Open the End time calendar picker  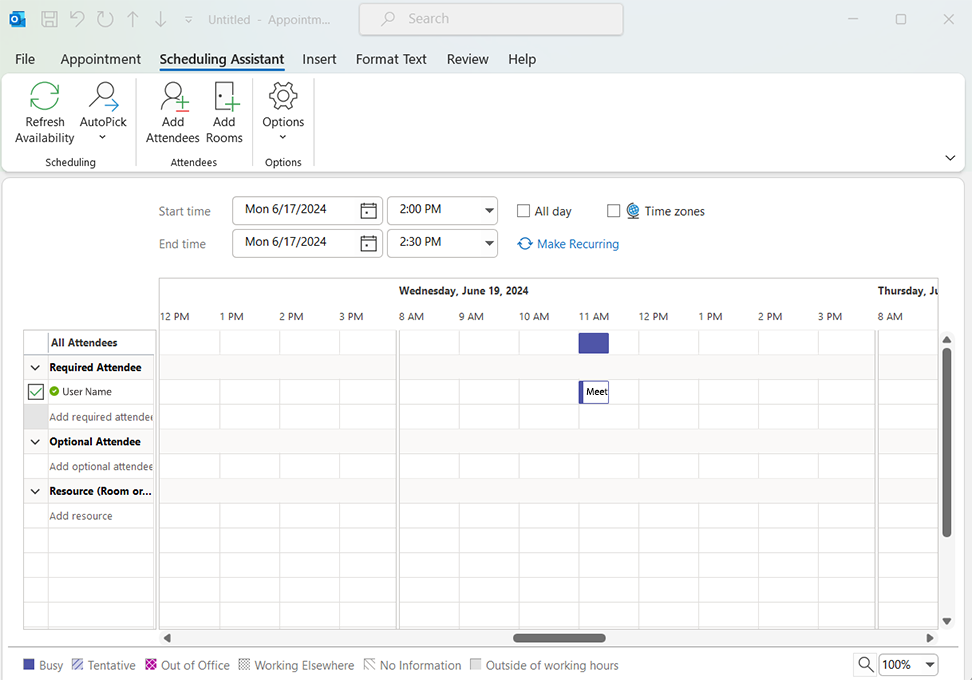(x=368, y=243)
